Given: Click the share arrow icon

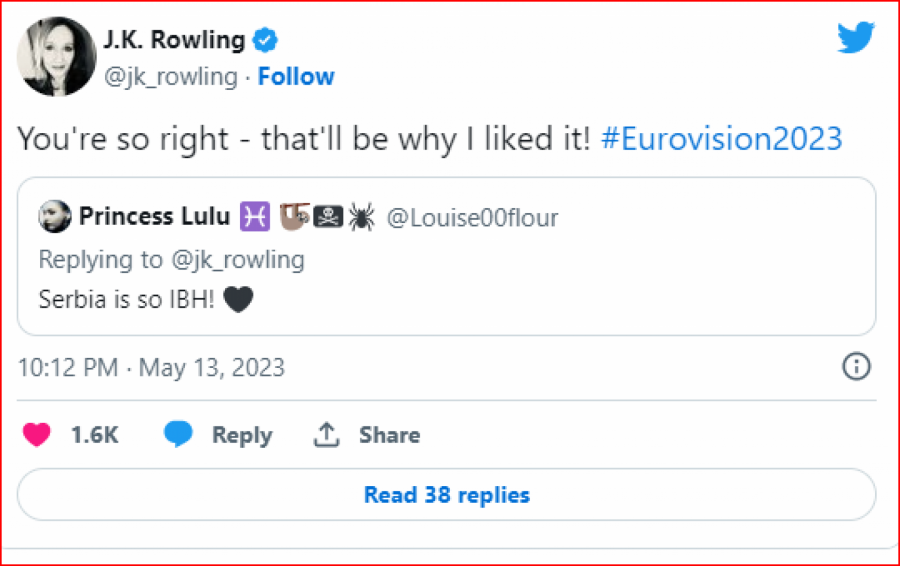Looking at the screenshot, I should click(326, 435).
